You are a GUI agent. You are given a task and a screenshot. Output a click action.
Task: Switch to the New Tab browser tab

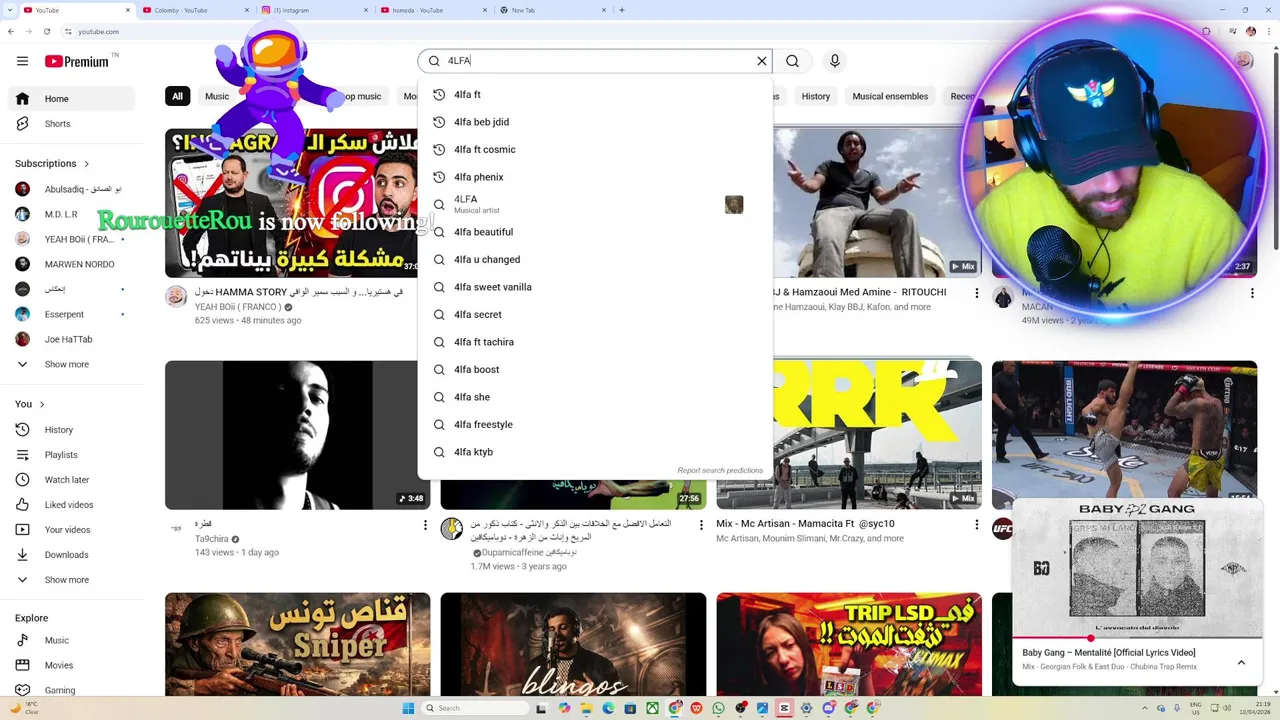pos(552,10)
